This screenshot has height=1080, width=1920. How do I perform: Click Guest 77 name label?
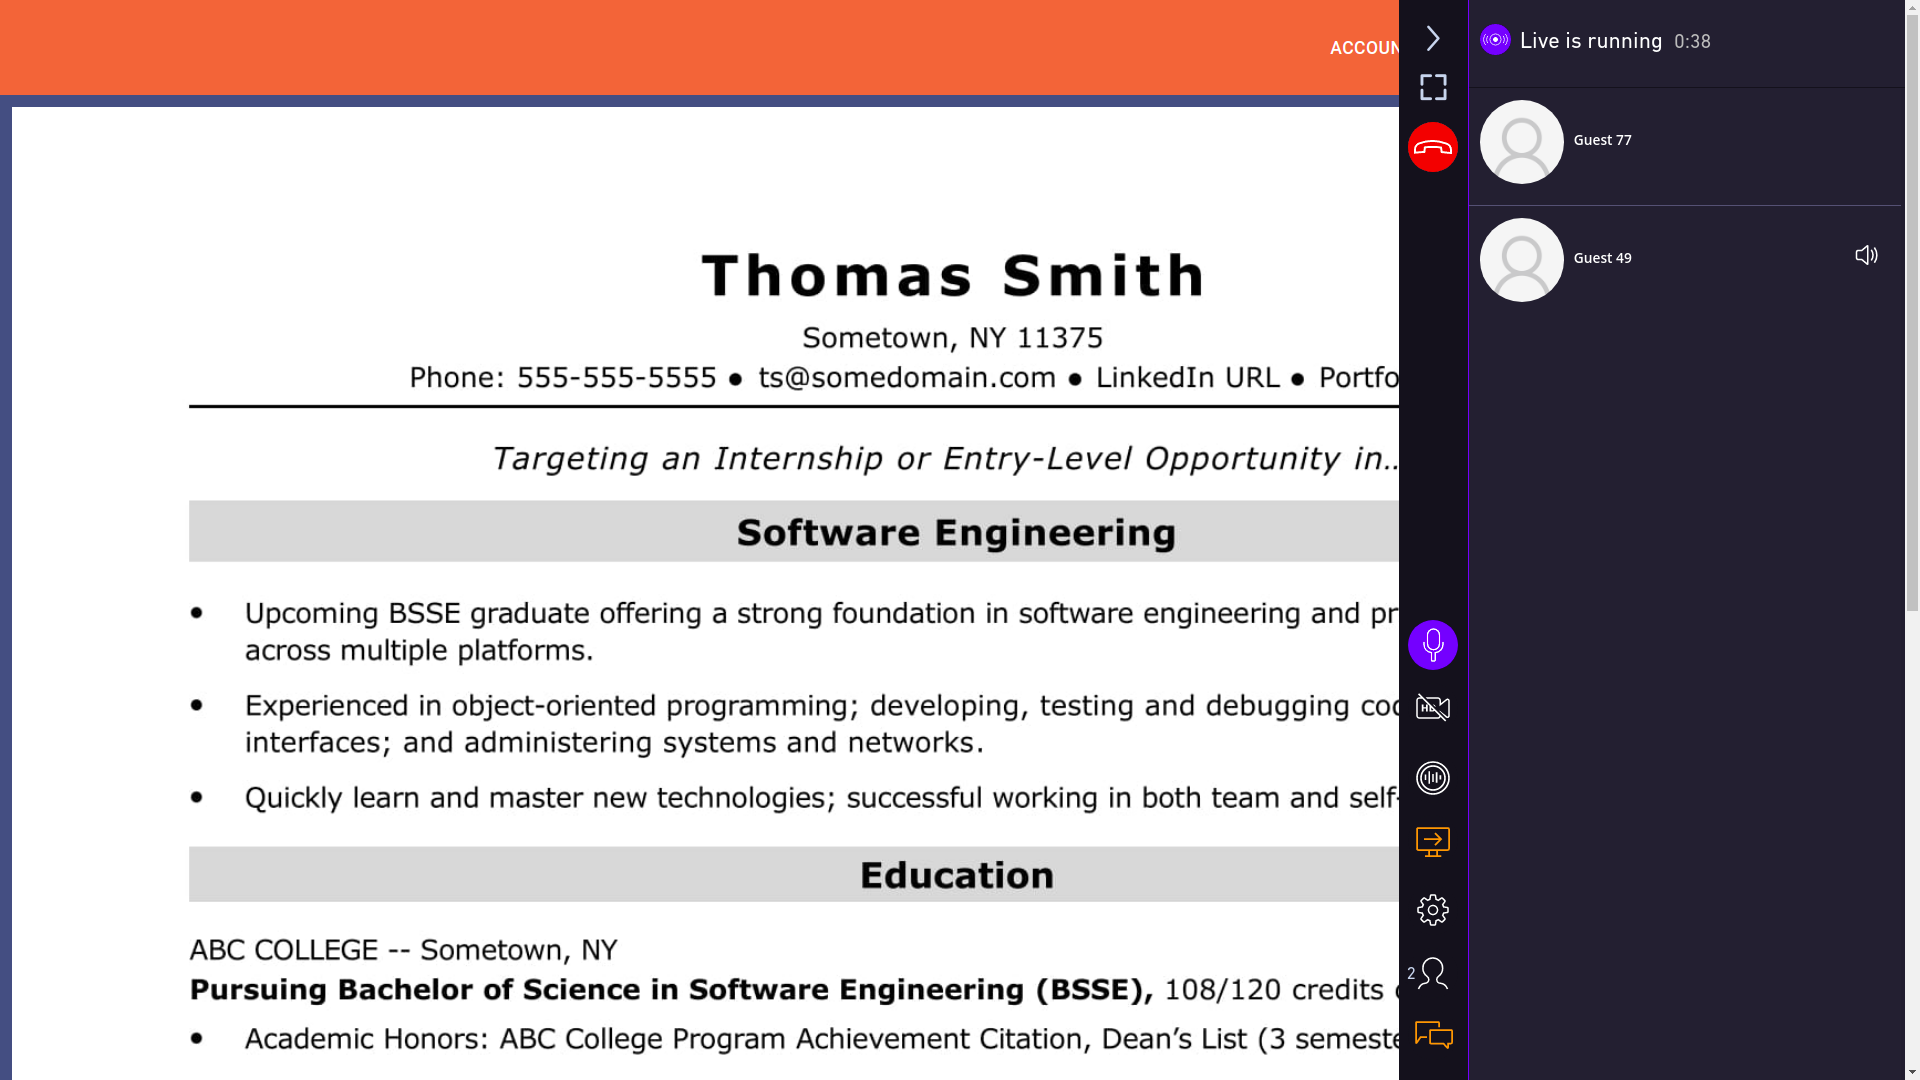[x=1602, y=140]
